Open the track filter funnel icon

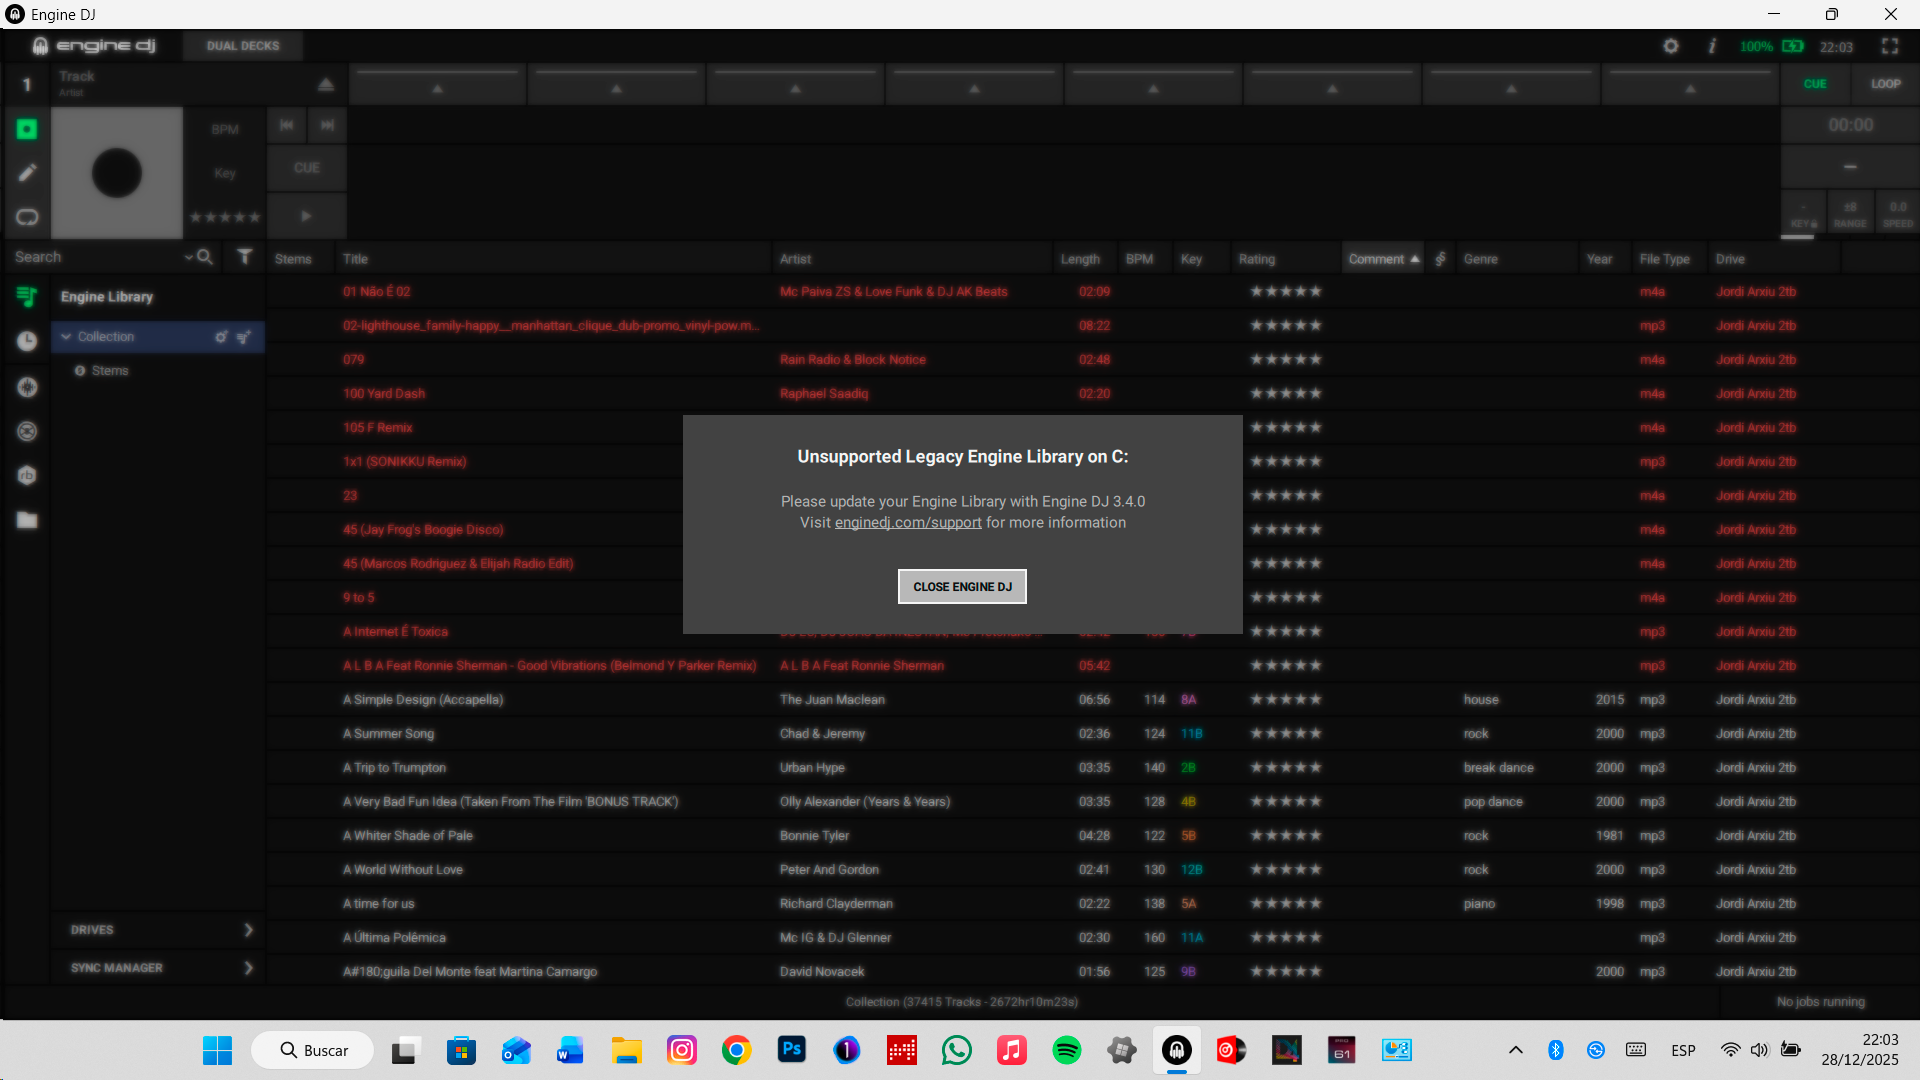(245, 257)
